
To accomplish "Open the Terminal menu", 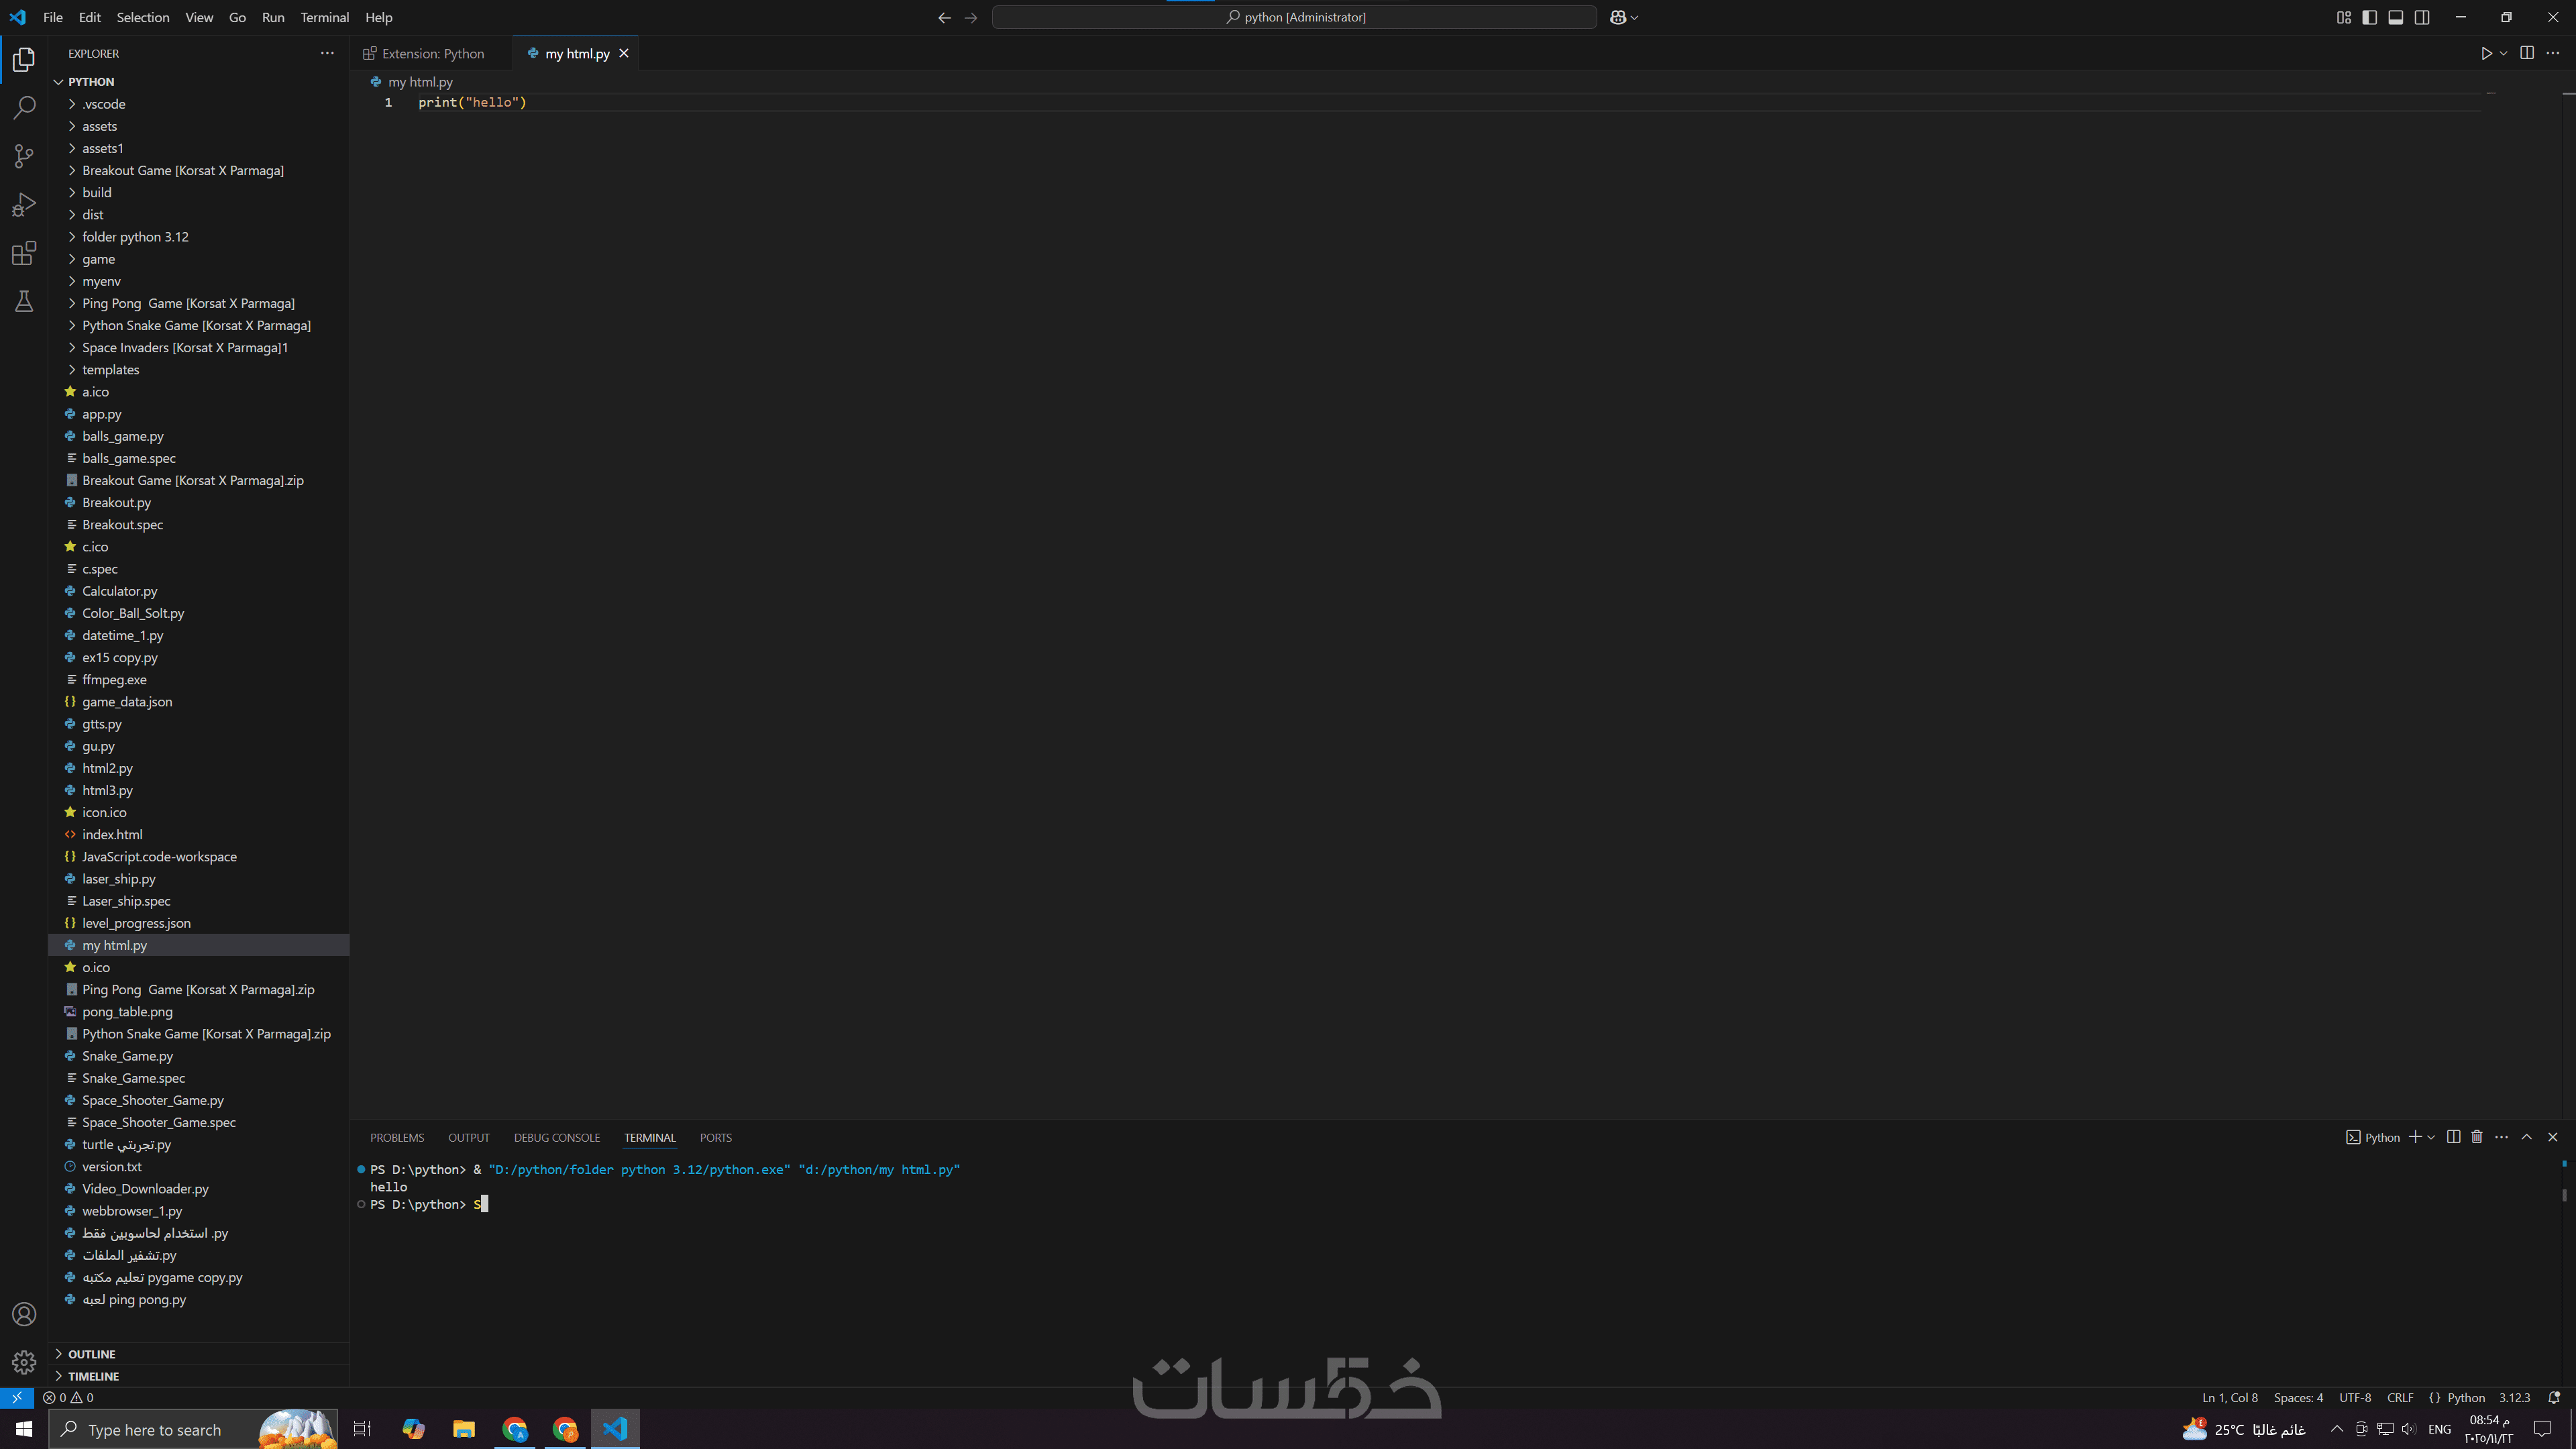I will 324,17.
